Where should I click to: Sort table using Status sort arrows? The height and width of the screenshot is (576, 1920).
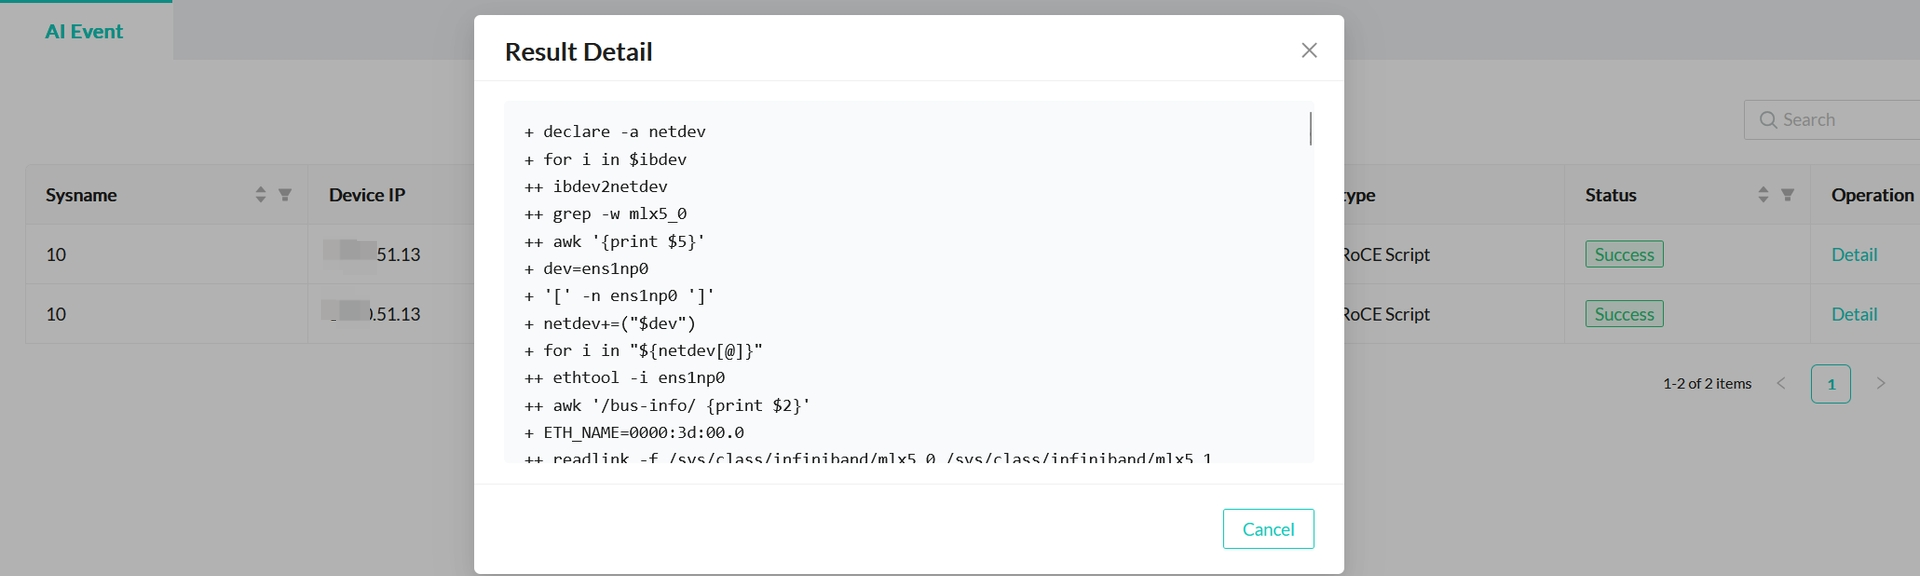(1763, 195)
